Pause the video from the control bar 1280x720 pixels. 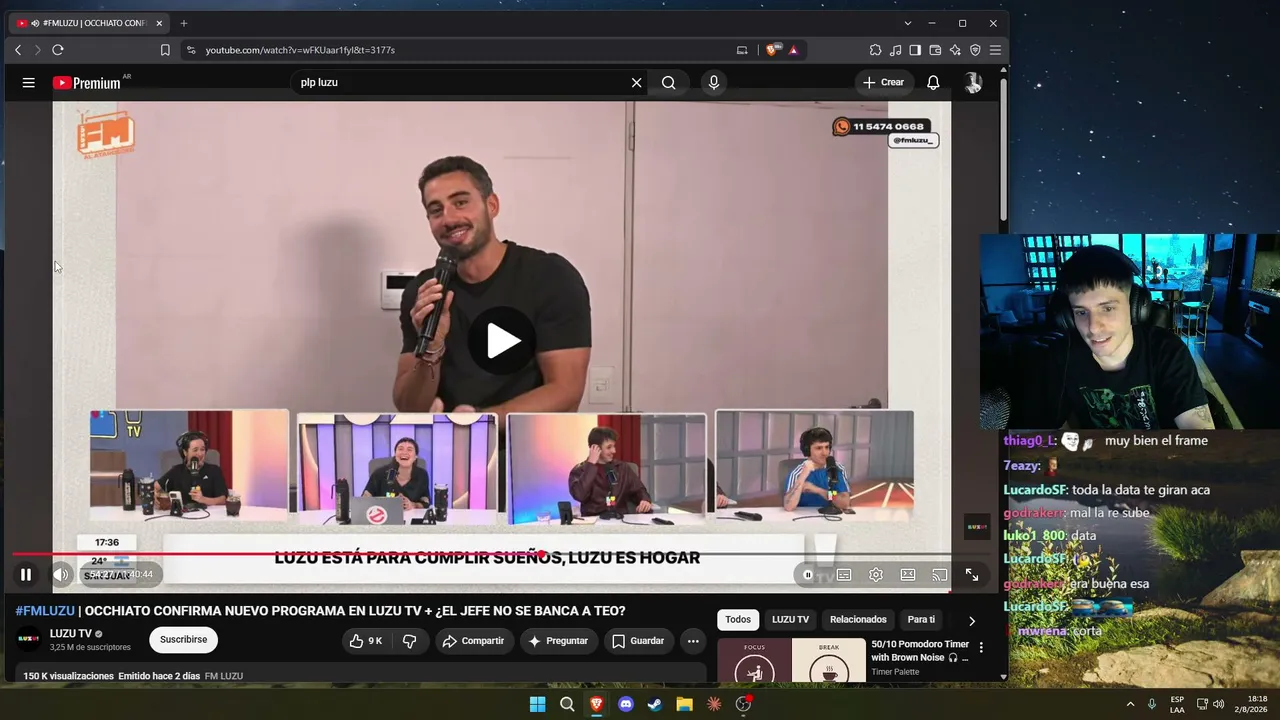point(26,574)
